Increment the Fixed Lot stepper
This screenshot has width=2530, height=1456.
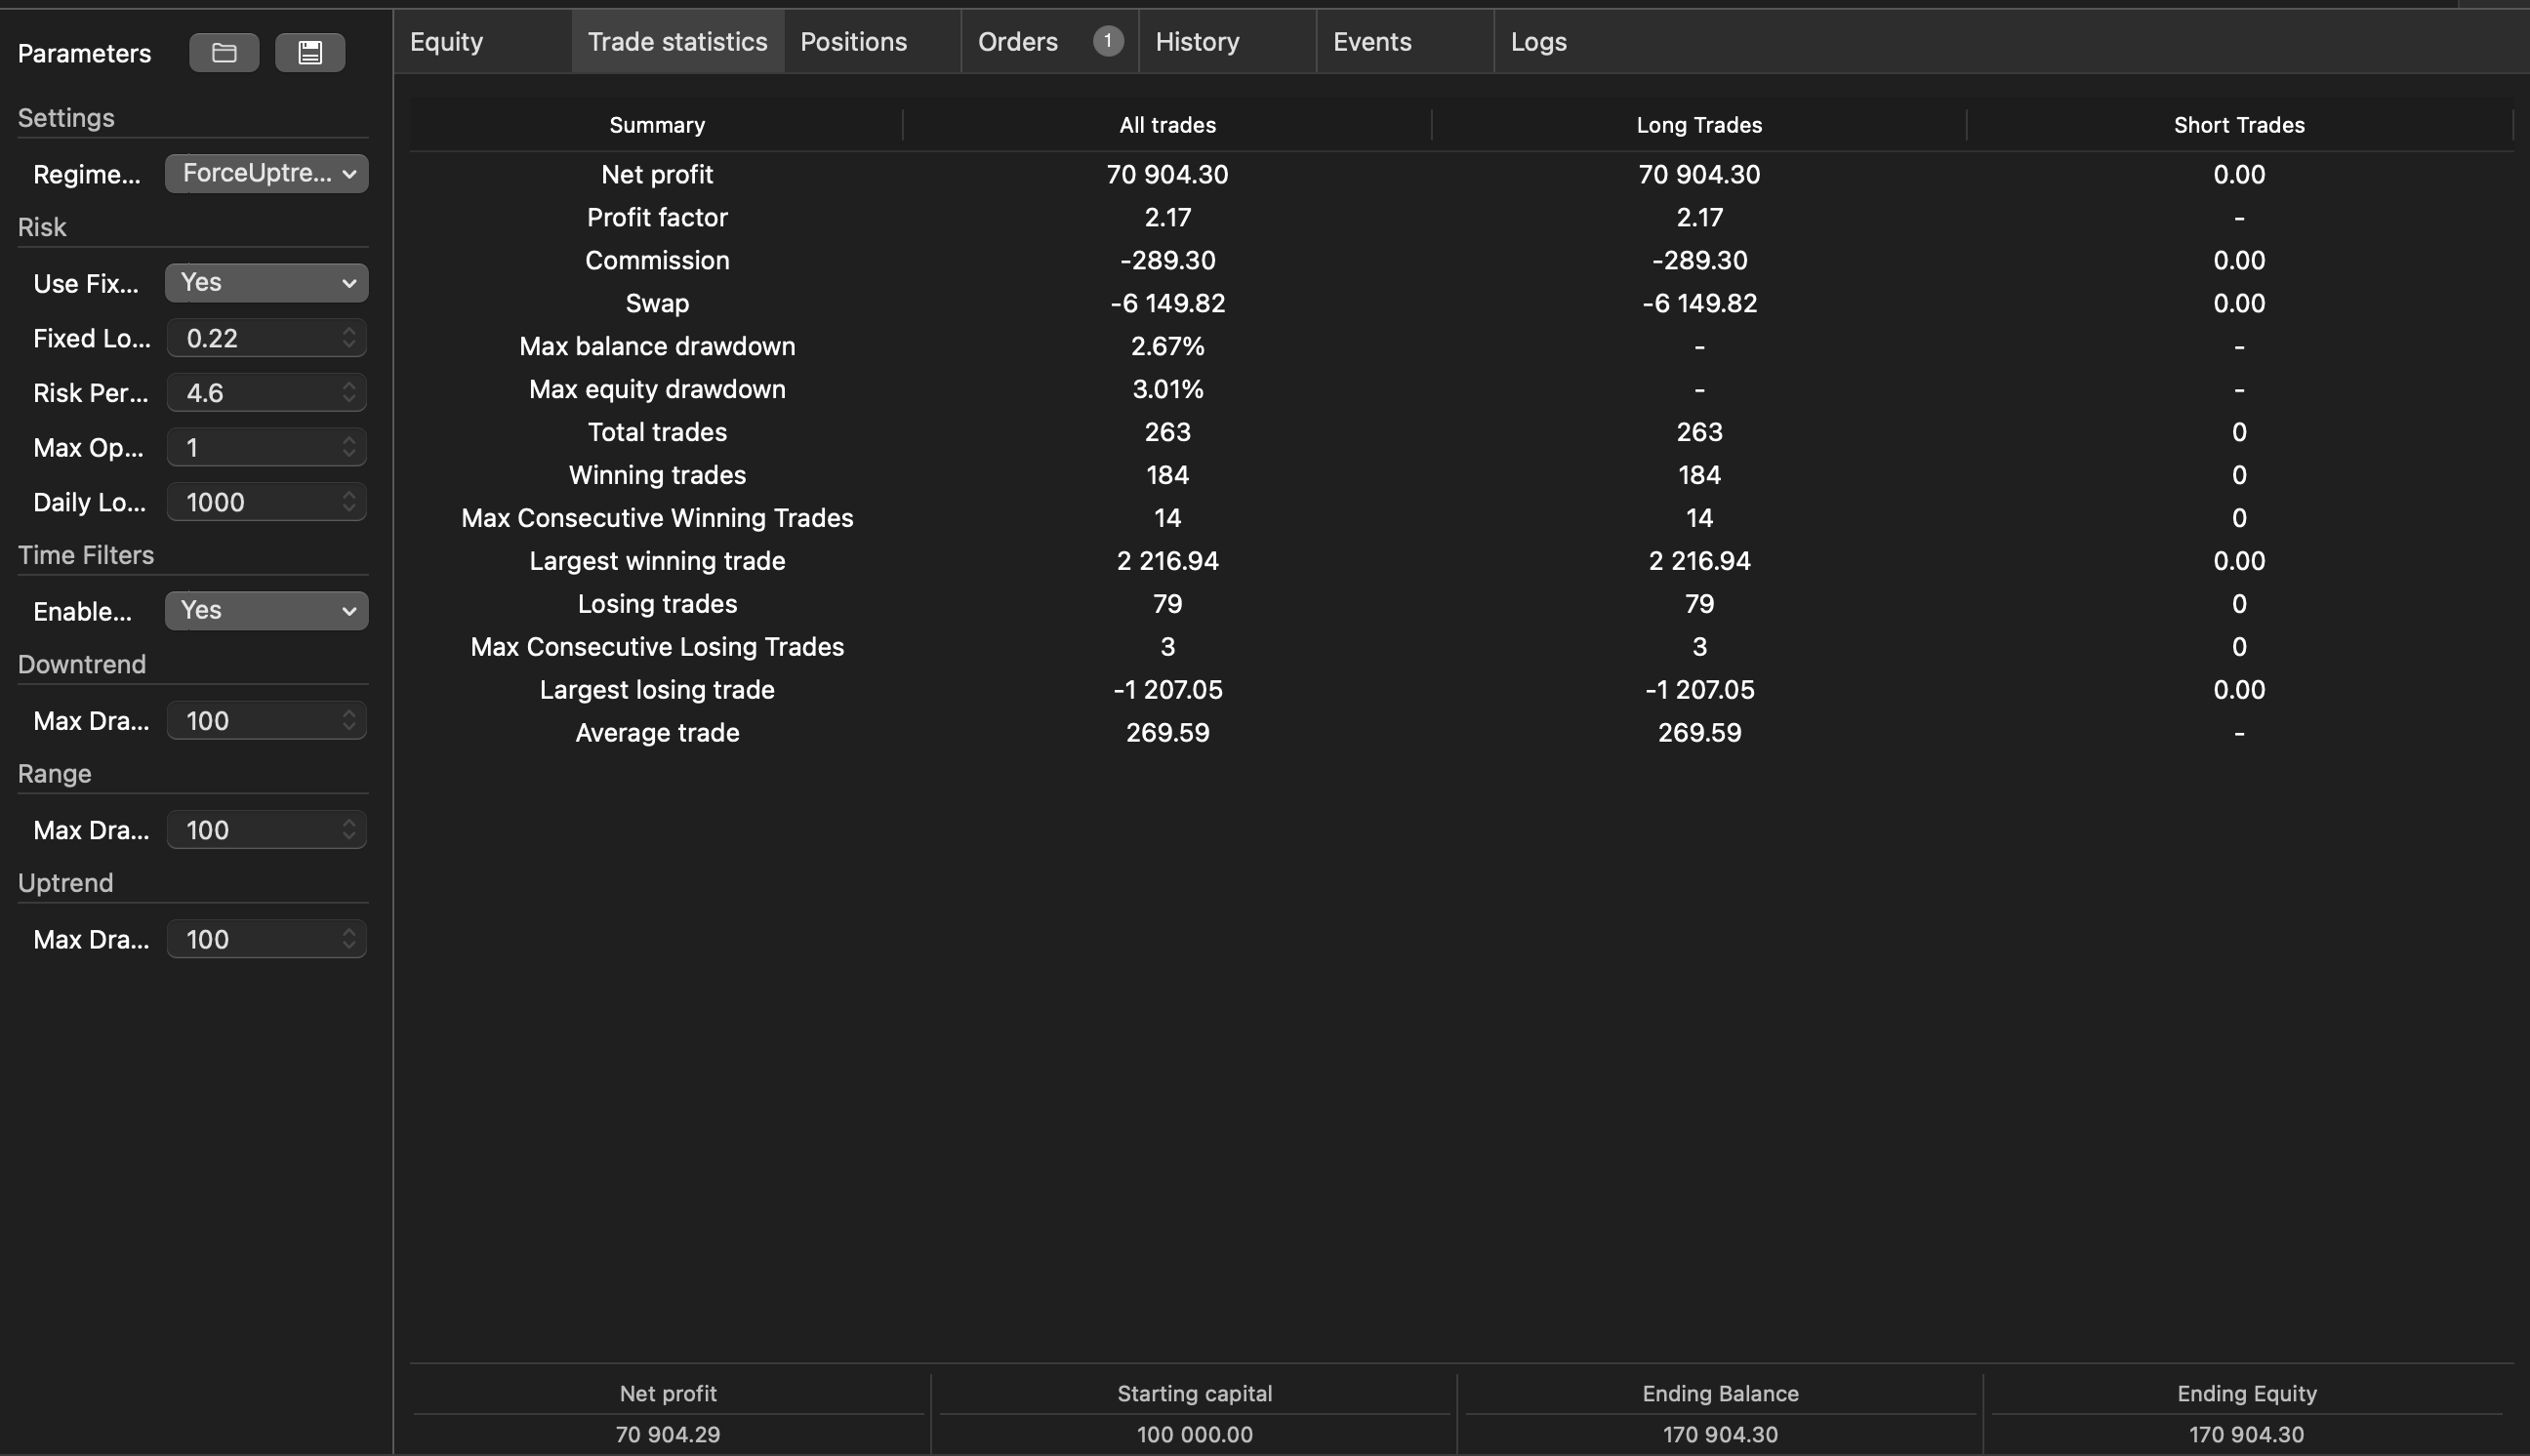pos(349,331)
